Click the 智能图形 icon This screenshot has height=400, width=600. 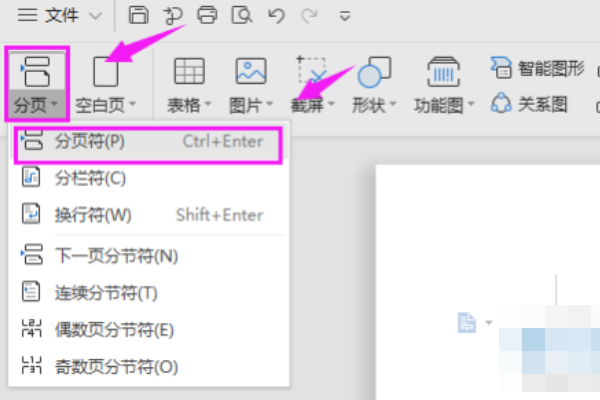coord(501,68)
